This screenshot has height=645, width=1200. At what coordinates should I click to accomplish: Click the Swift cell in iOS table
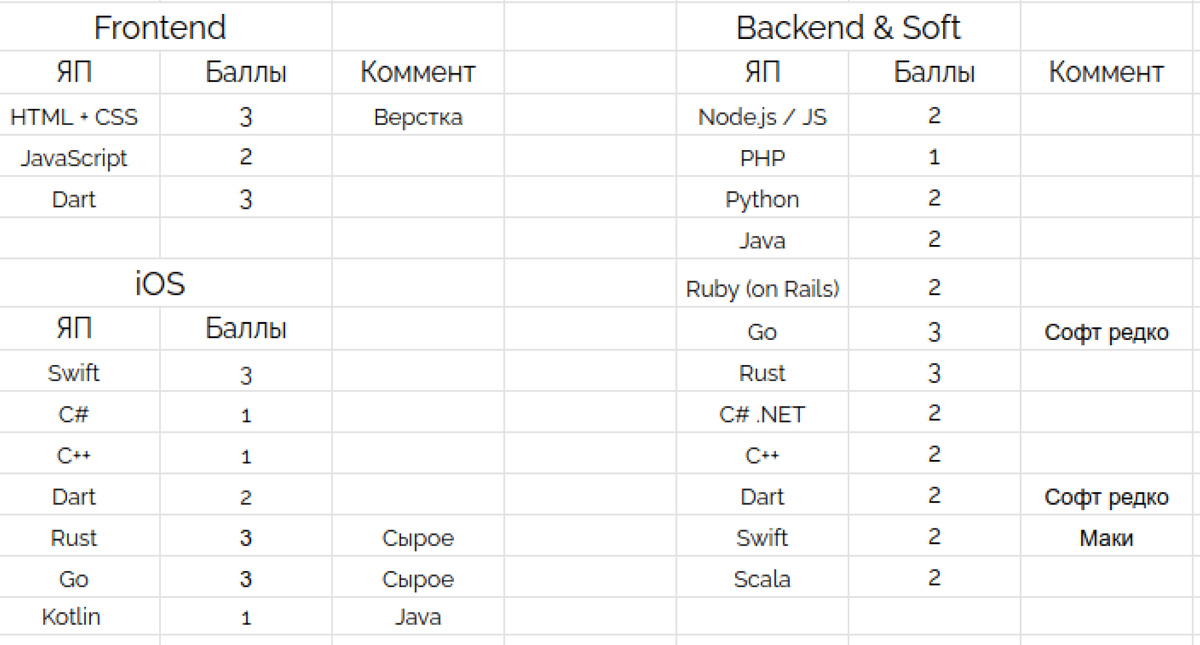(74, 374)
